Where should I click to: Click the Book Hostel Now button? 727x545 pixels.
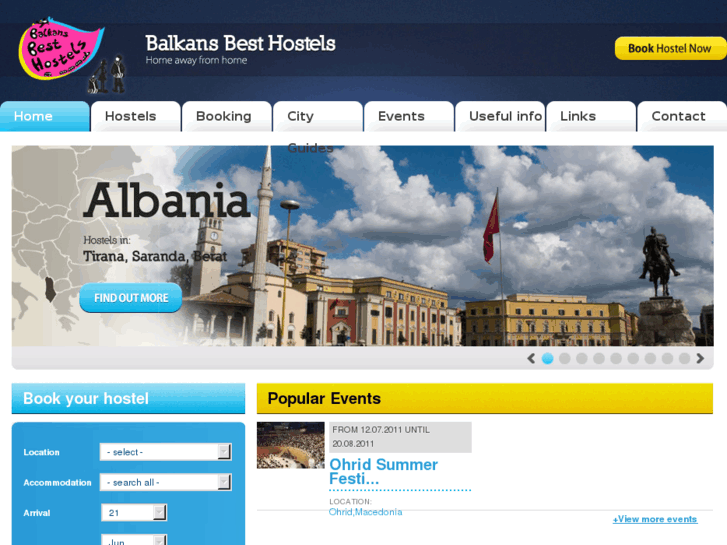[x=670, y=48]
